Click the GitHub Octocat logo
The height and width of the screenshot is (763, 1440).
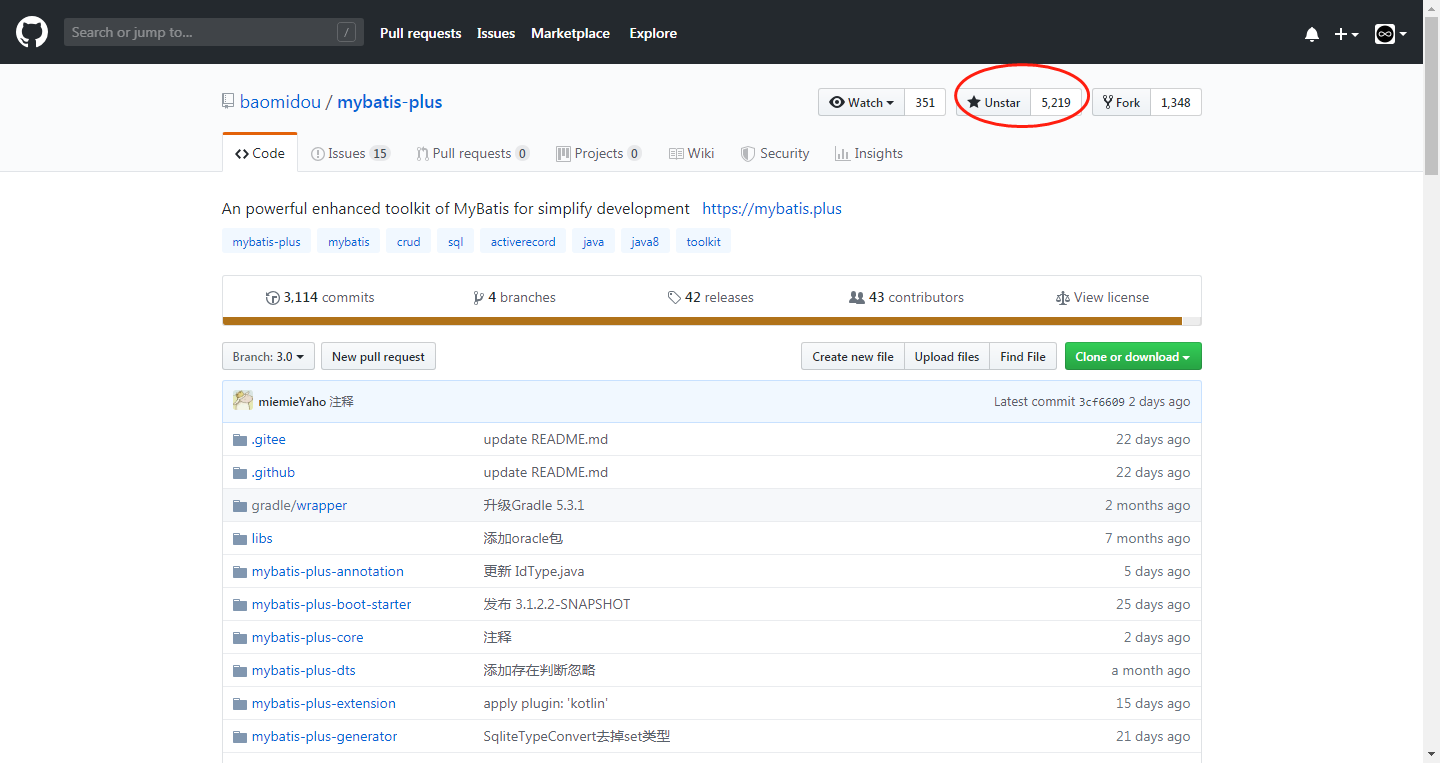coord(32,33)
